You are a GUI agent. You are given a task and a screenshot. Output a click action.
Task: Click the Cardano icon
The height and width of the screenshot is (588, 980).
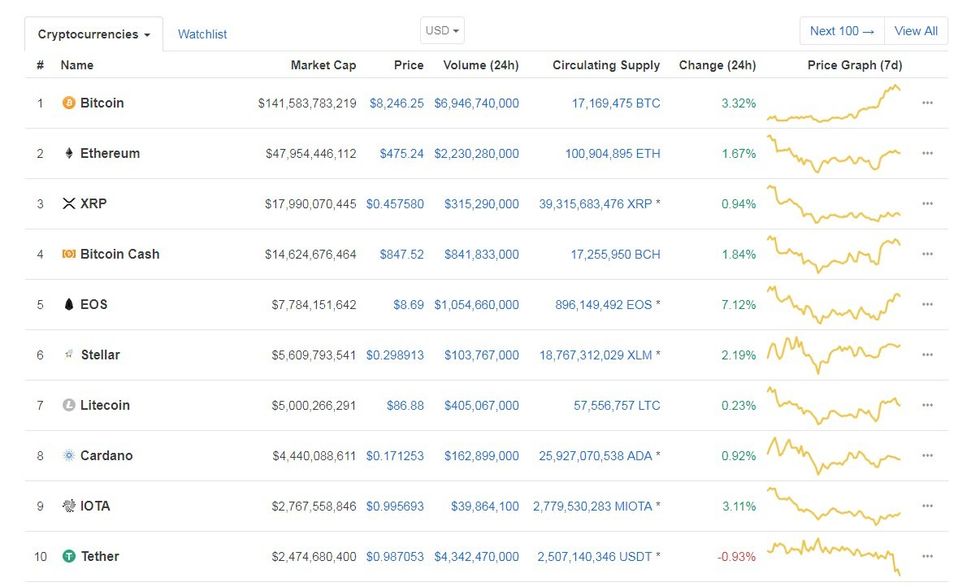67,455
